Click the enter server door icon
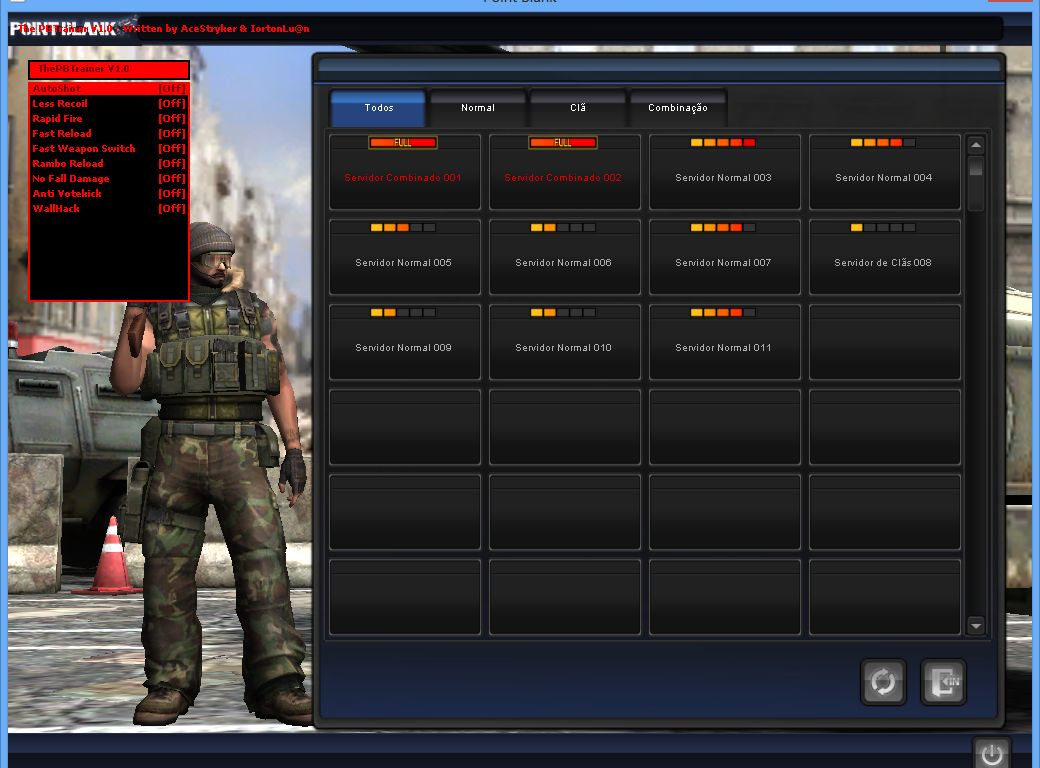Viewport: 1040px width, 768px height. pyautogui.click(x=943, y=681)
